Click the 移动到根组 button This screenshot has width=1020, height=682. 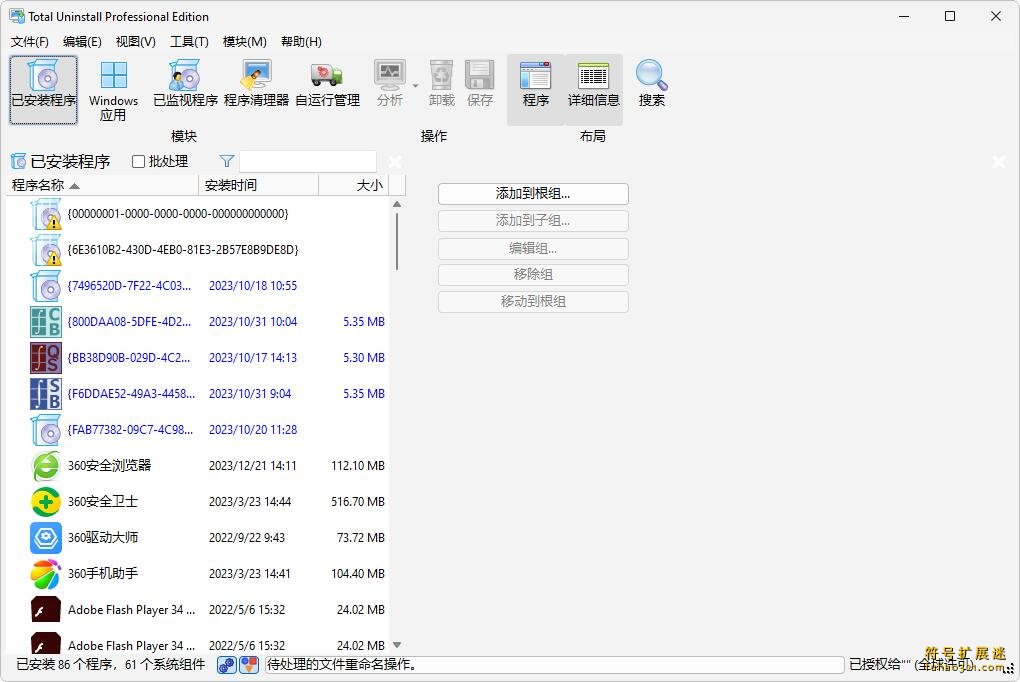(533, 301)
